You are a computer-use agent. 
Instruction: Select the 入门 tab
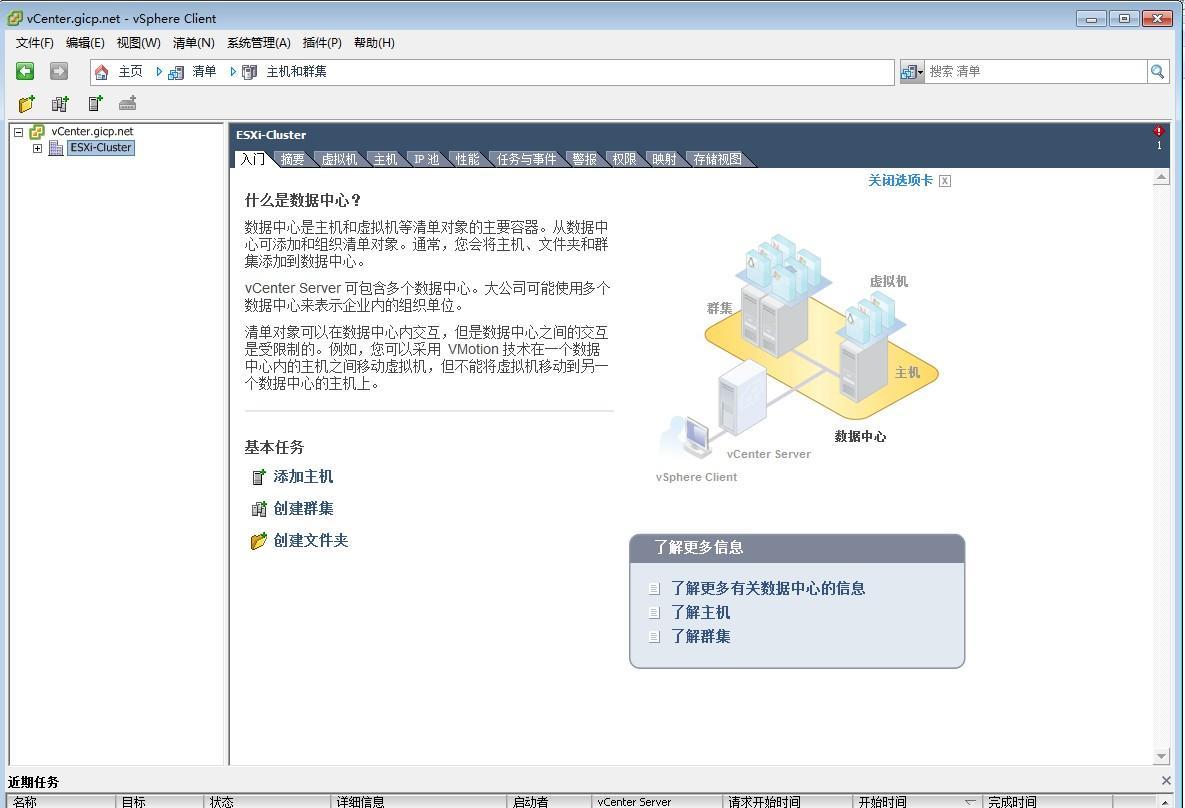tap(252, 159)
